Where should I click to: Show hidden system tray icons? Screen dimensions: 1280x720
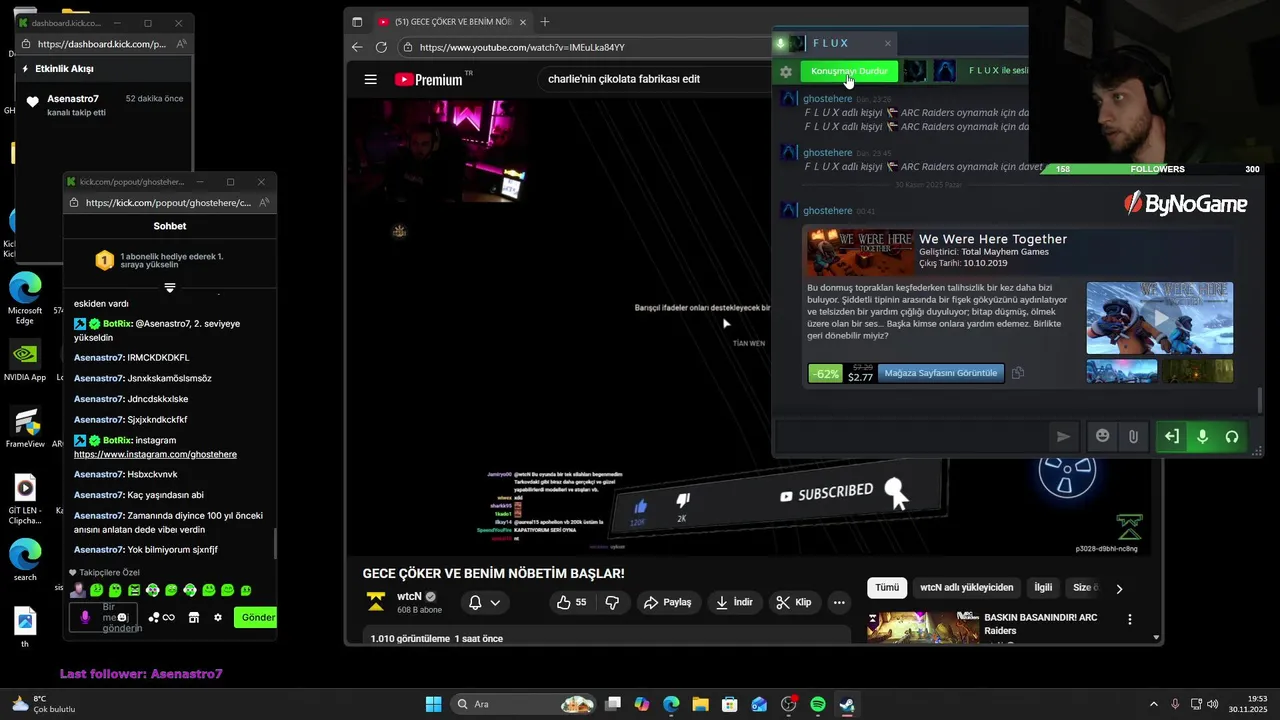click(1153, 704)
